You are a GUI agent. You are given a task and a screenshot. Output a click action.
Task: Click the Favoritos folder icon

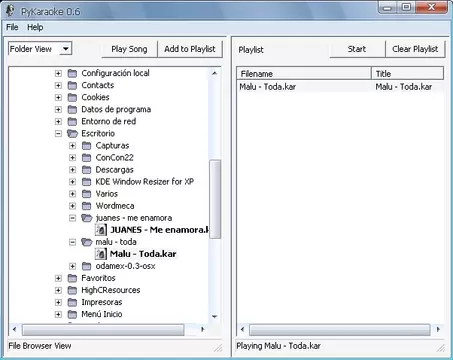click(72, 278)
